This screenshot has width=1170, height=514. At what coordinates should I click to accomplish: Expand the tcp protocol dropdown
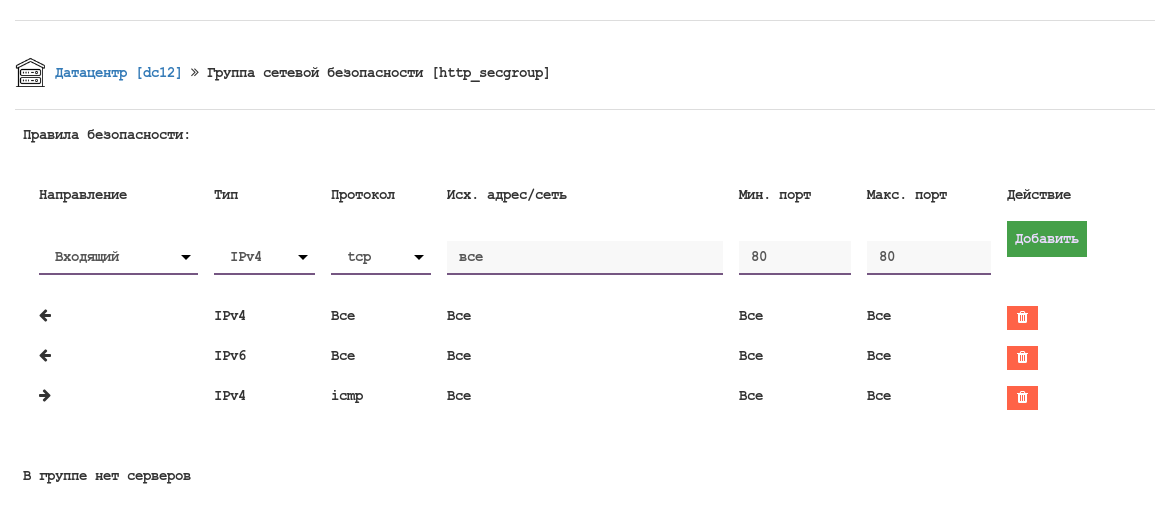tap(380, 257)
